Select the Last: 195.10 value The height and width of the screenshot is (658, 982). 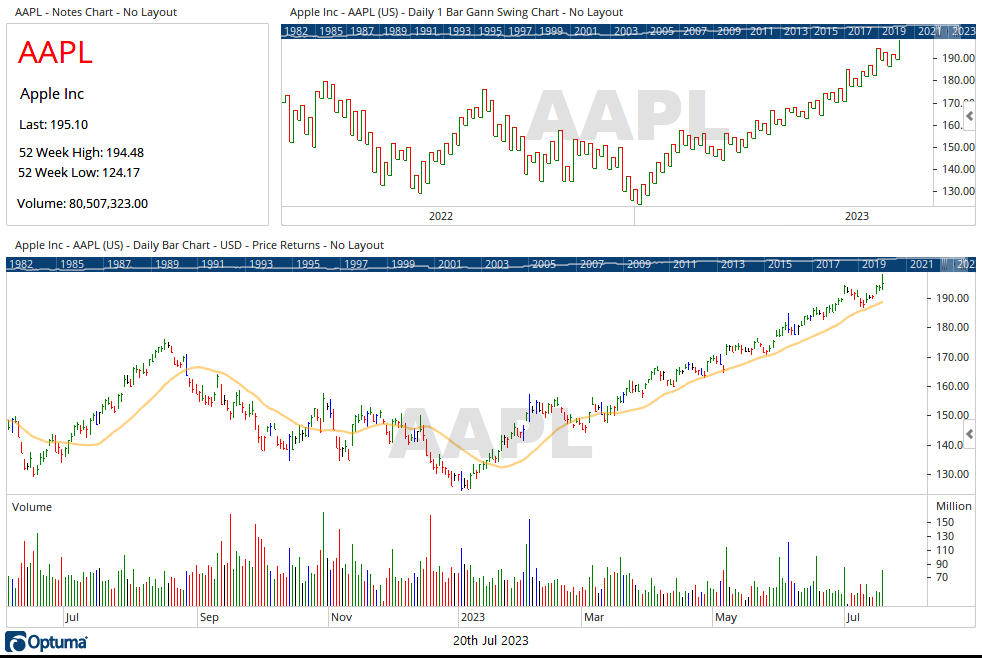(x=54, y=125)
